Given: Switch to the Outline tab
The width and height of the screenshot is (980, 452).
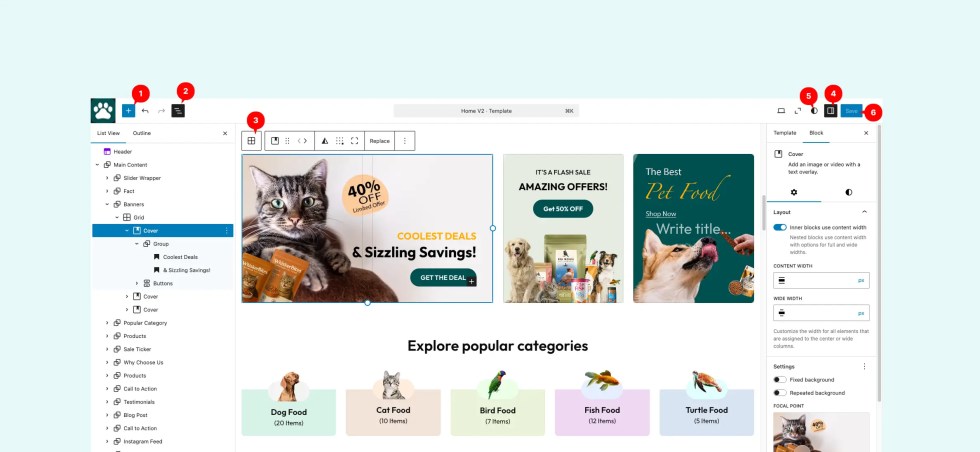Looking at the screenshot, I should (x=141, y=133).
